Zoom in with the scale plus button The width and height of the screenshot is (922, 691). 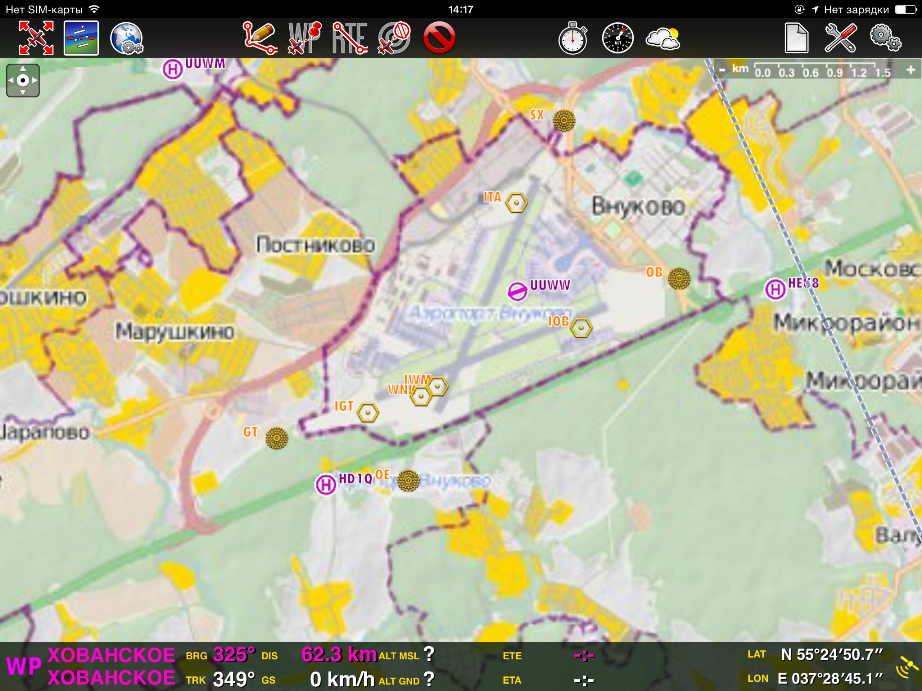tap(909, 69)
